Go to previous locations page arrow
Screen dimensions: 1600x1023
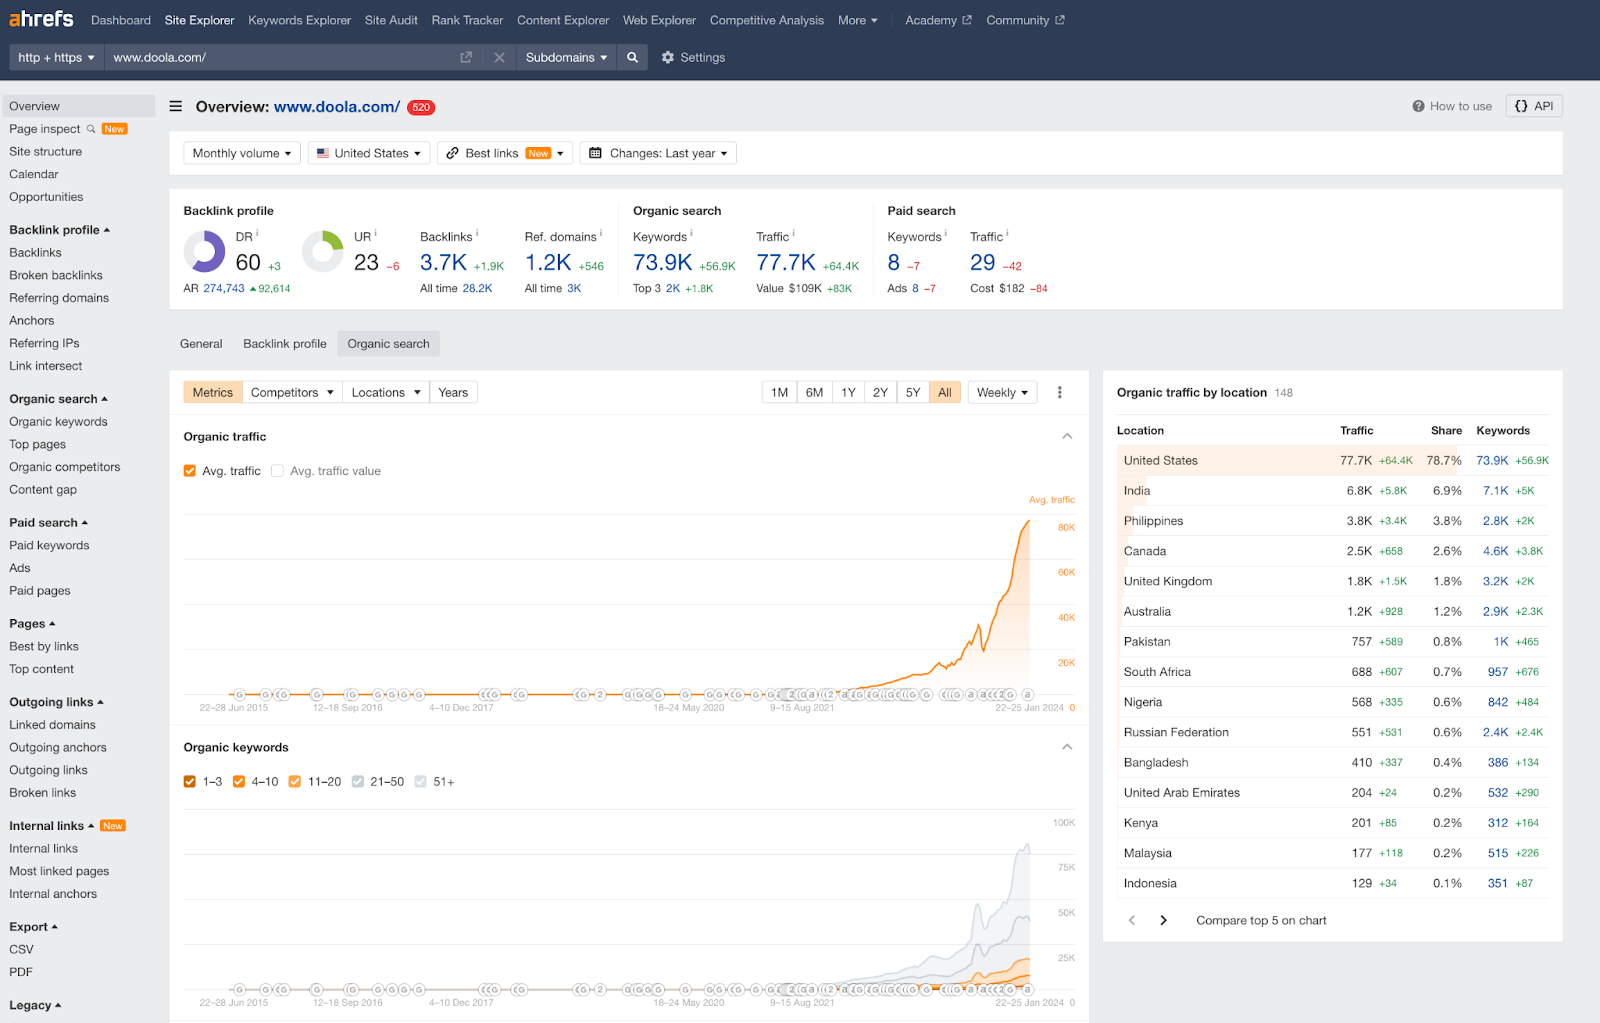tap(1132, 920)
